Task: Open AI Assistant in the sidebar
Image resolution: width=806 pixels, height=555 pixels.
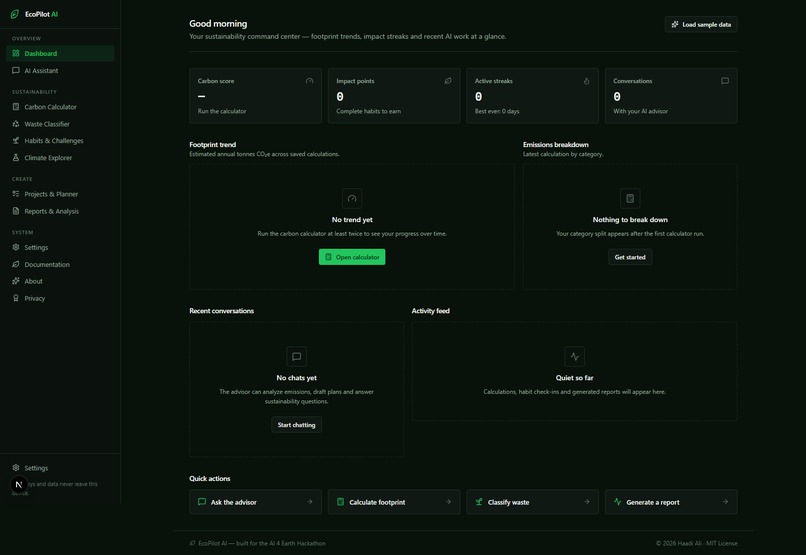Action: click(60, 70)
